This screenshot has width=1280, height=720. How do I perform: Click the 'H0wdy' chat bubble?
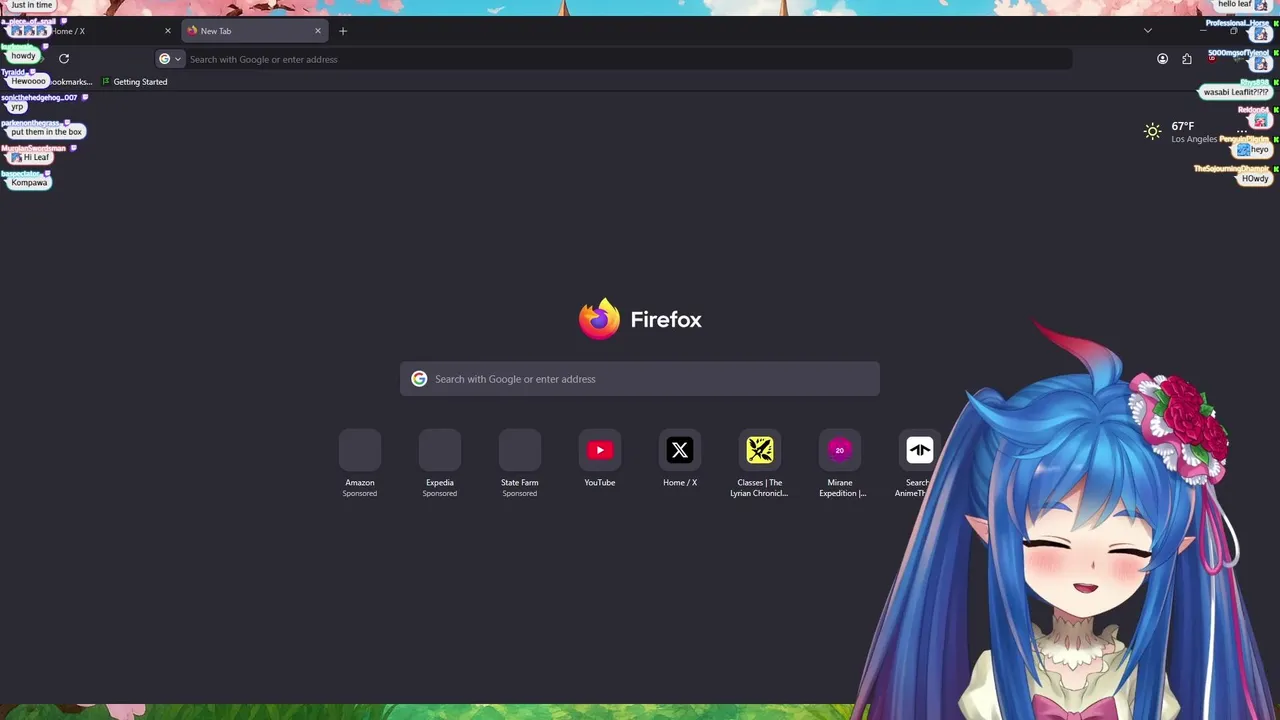click(x=1255, y=179)
